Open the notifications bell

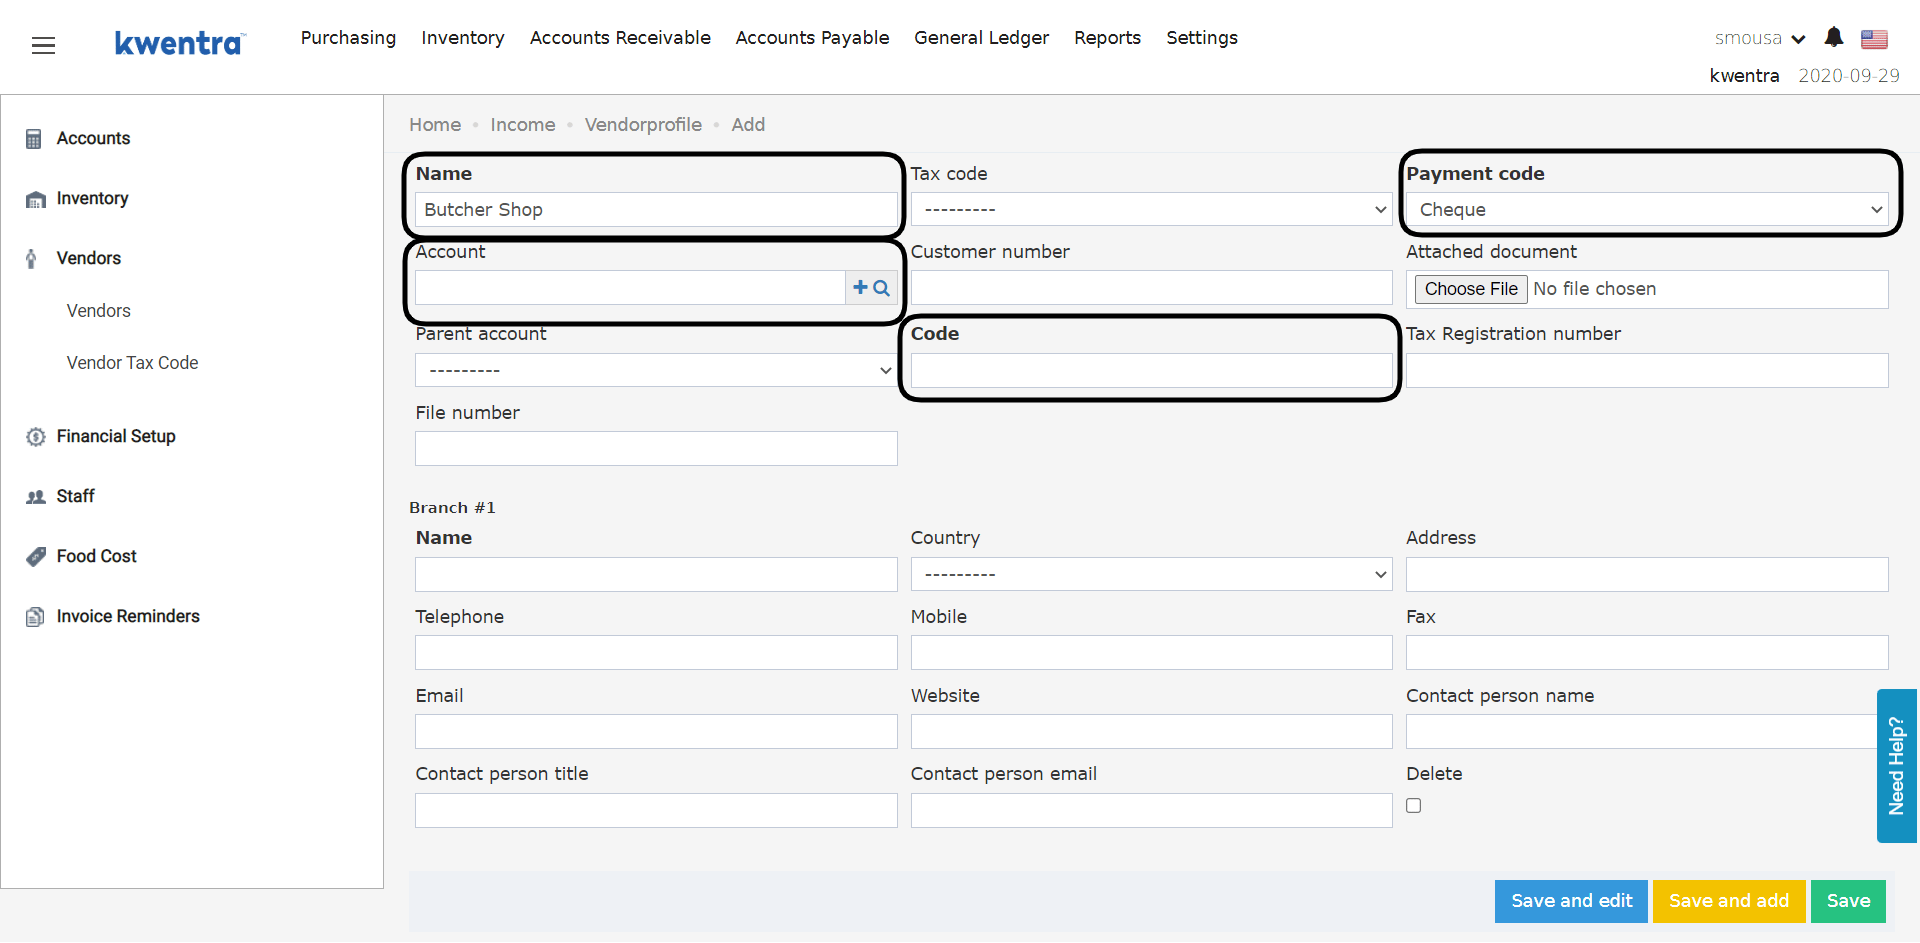(1833, 37)
